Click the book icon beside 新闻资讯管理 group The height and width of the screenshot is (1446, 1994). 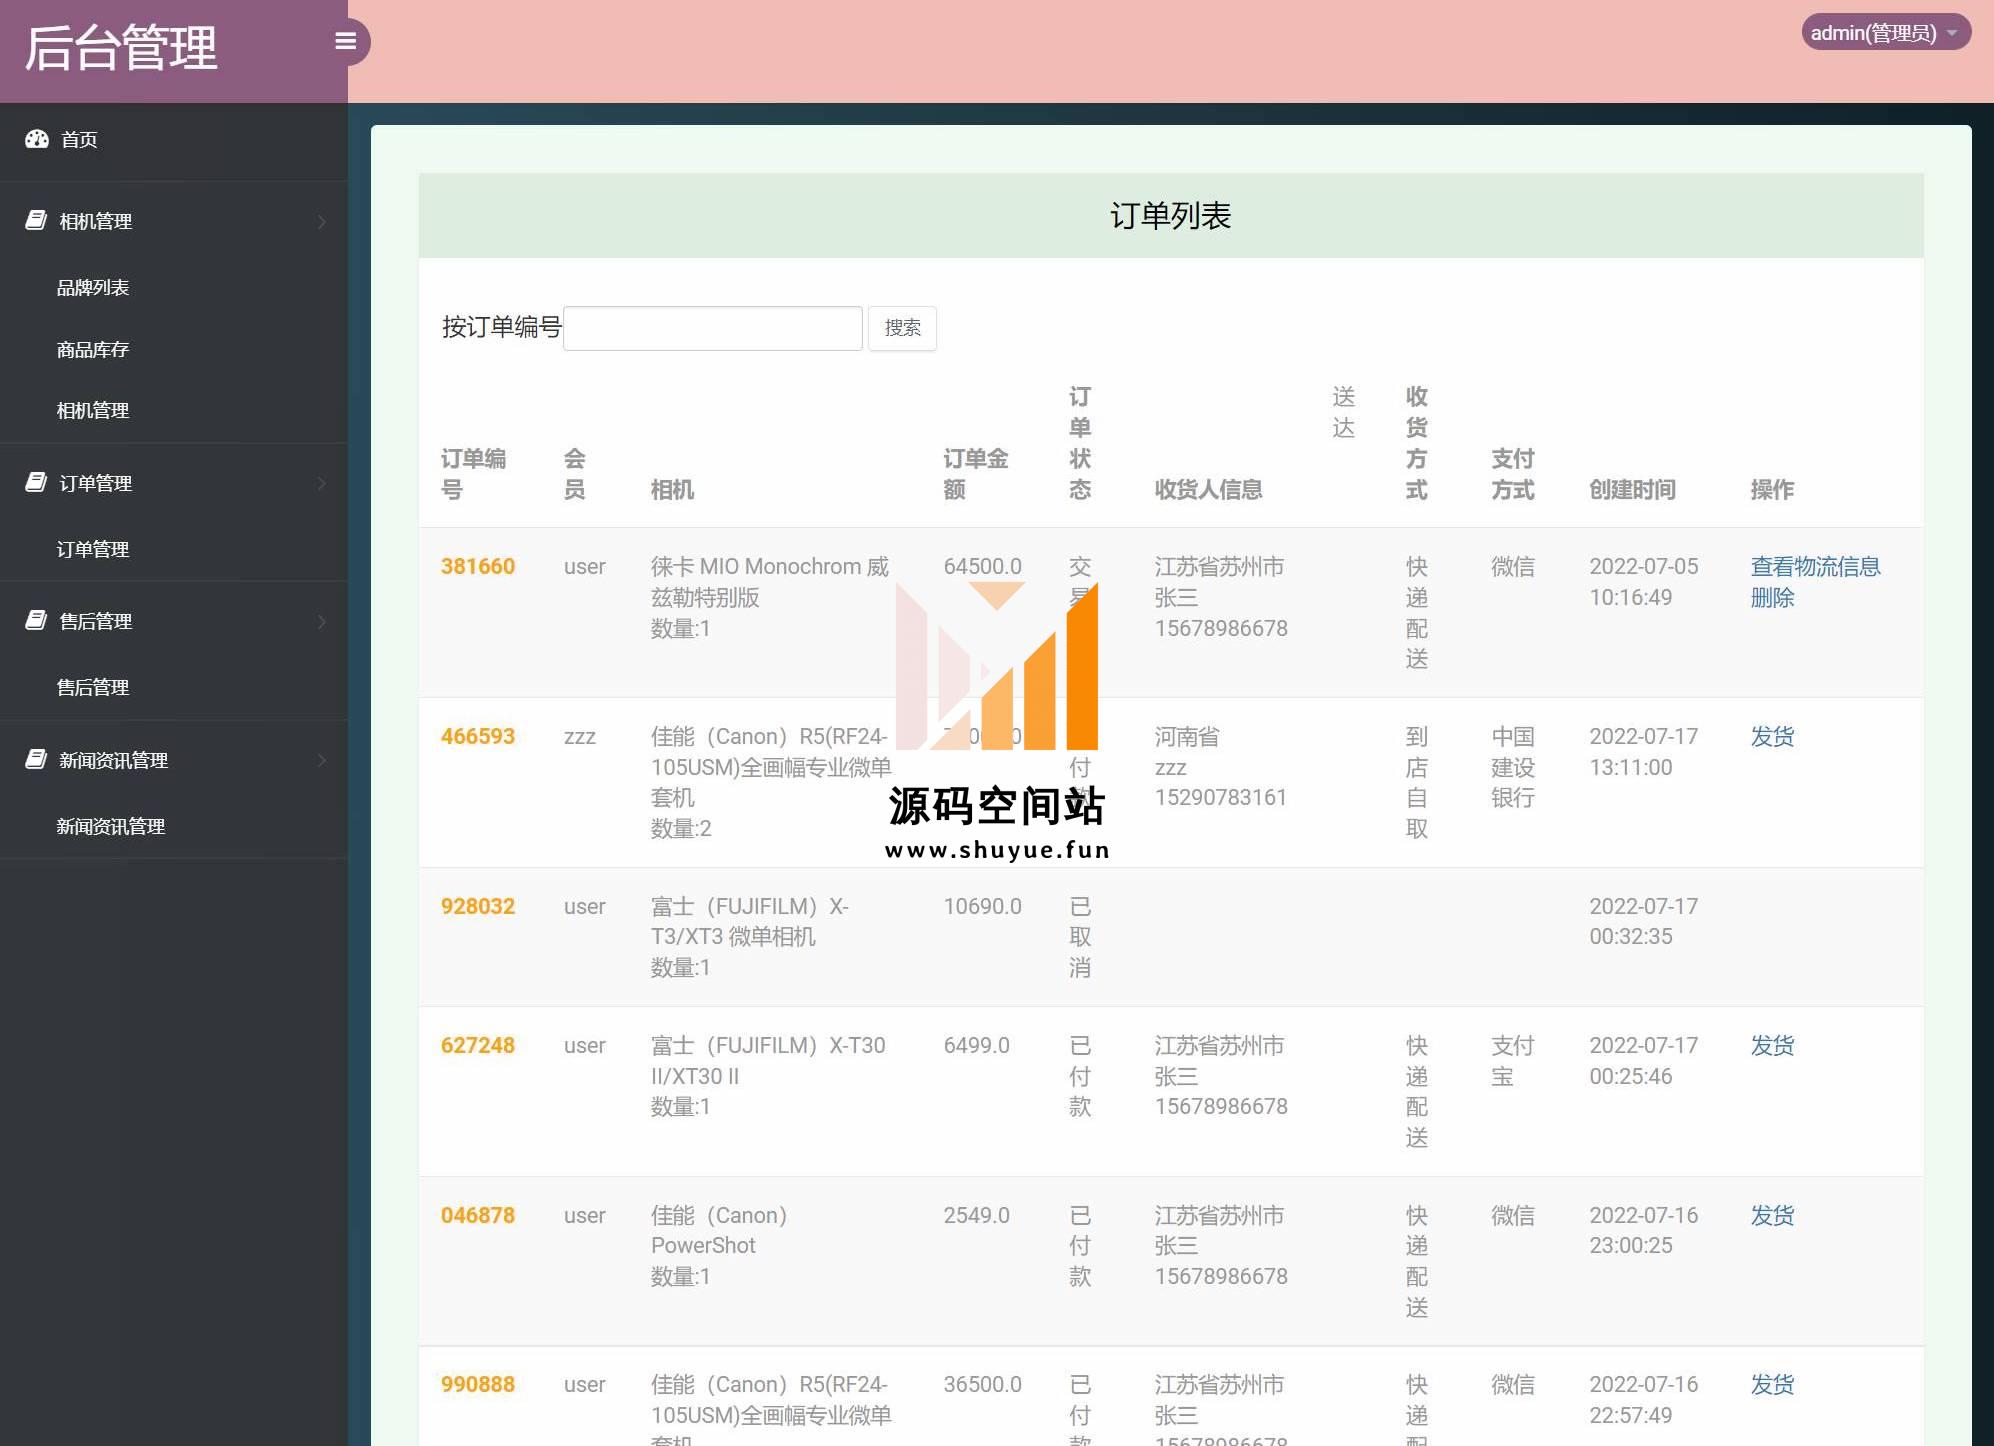[x=36, y=759]
